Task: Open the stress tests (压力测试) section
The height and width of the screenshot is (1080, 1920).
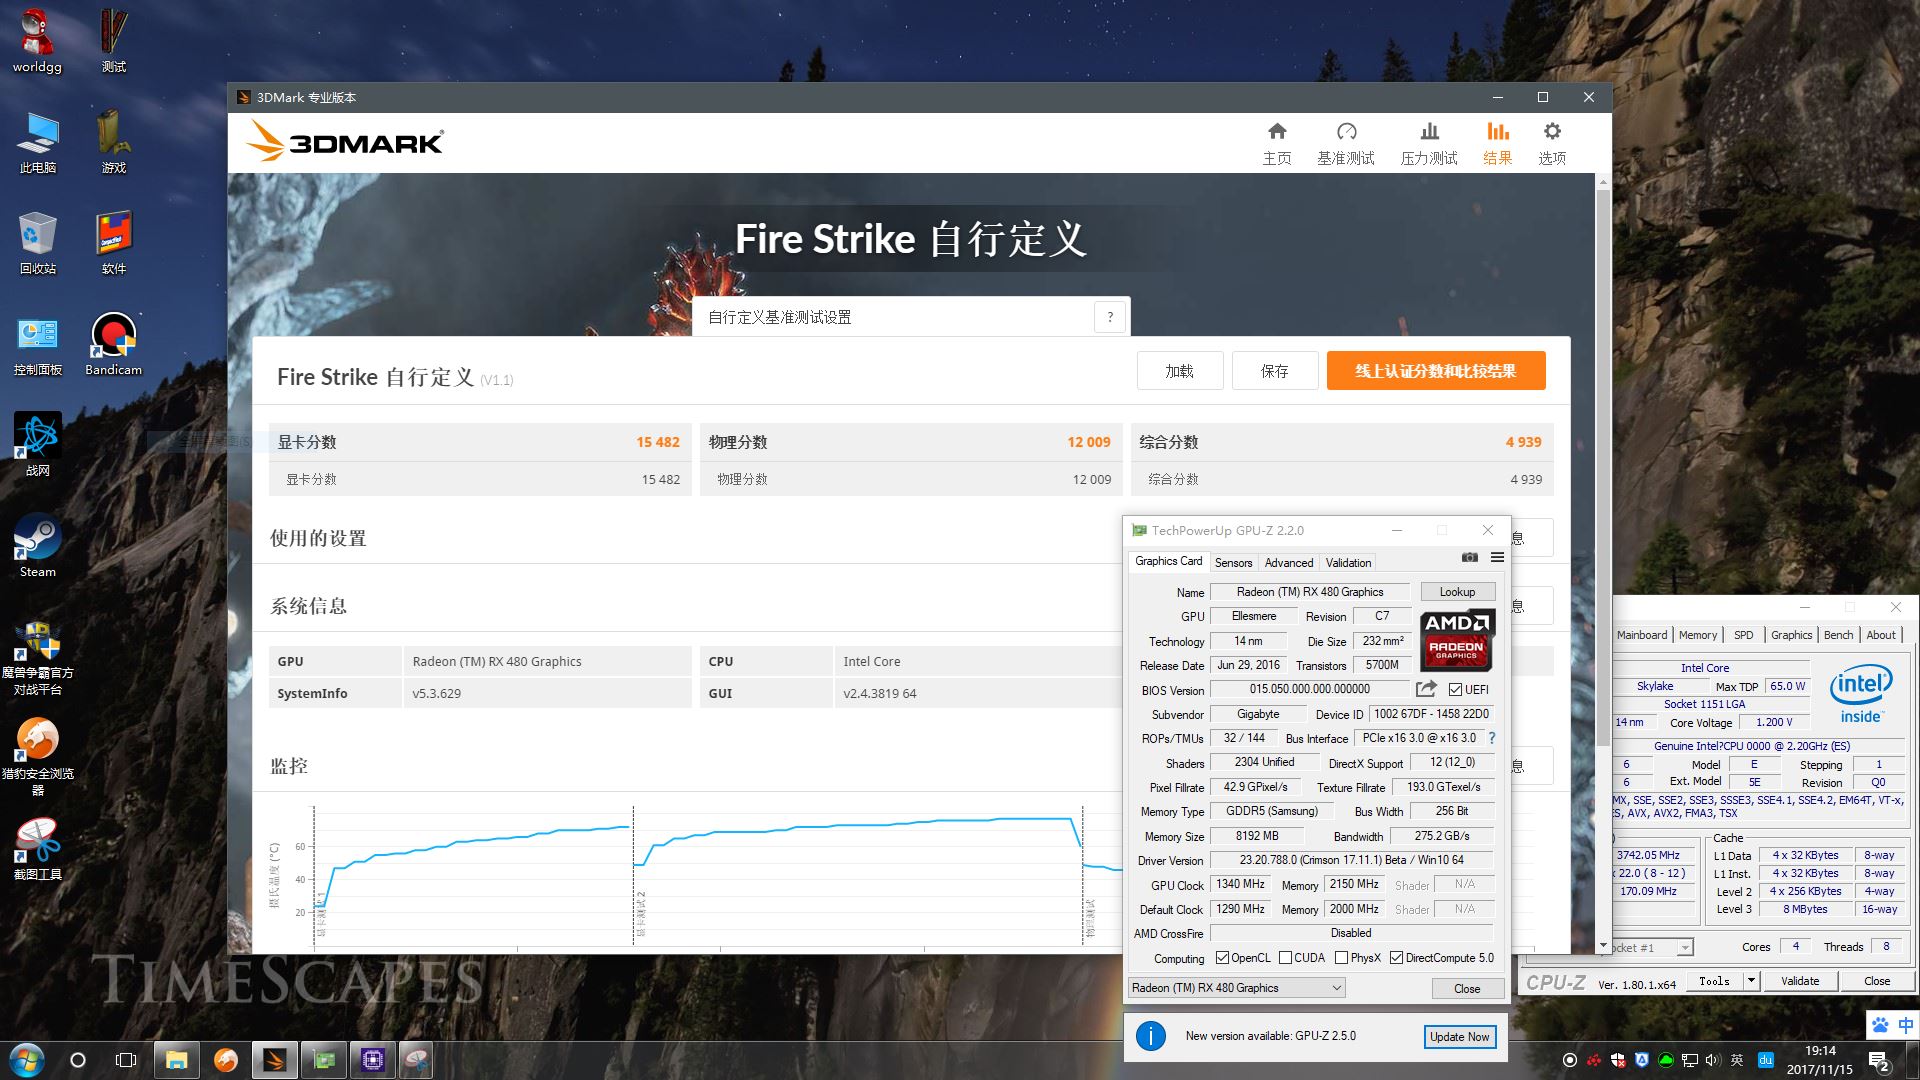Action: pos(1429,144)
